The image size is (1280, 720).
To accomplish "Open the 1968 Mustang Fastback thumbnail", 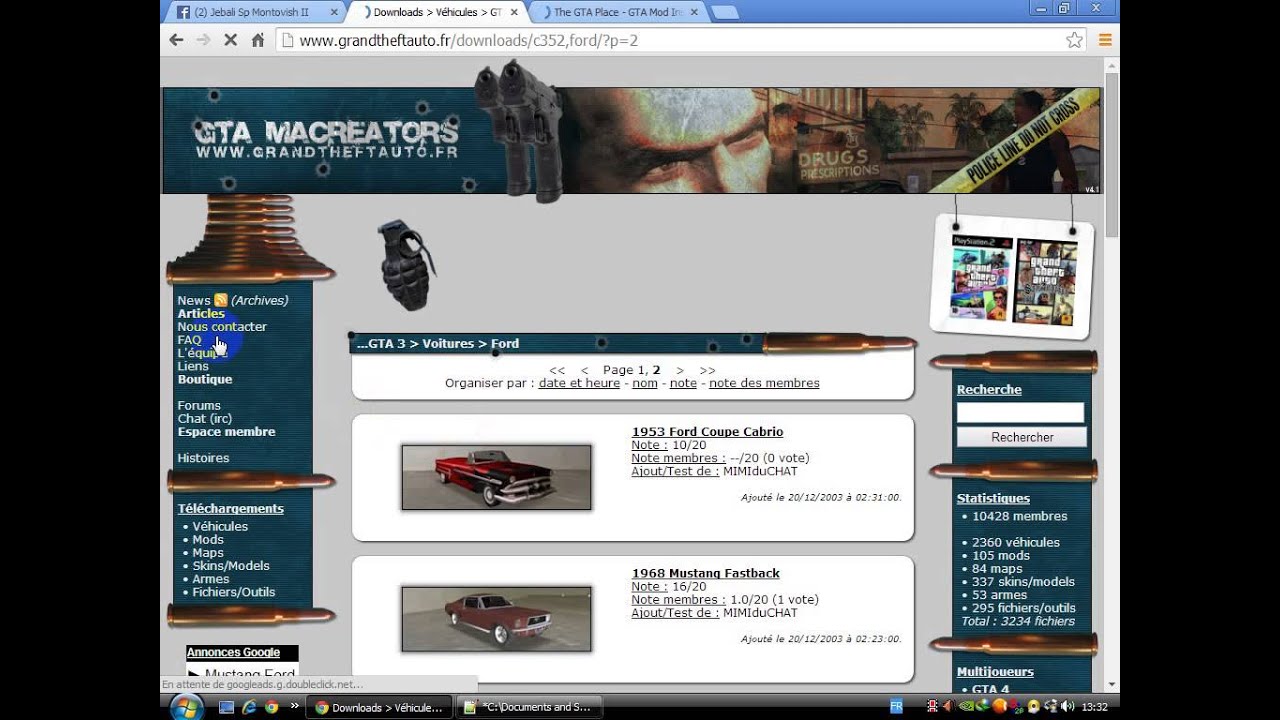I will tap(496, 619).
